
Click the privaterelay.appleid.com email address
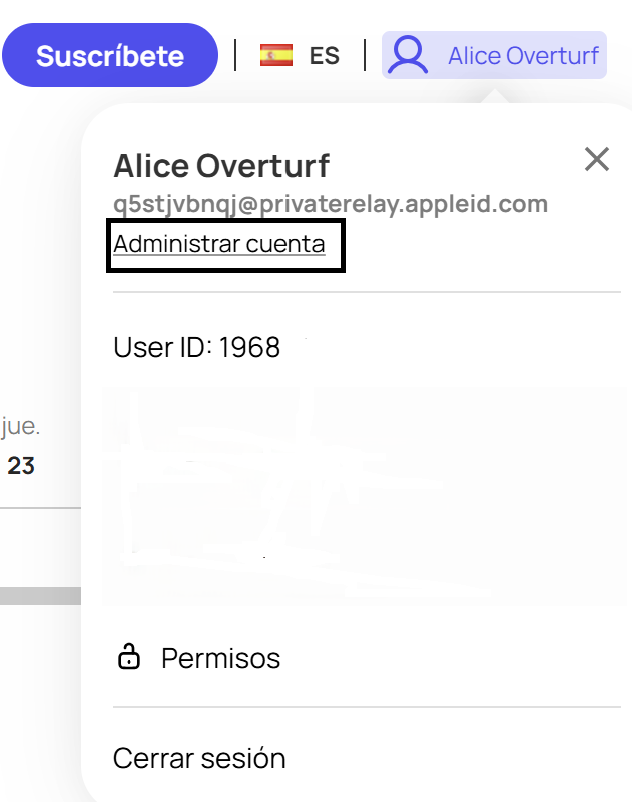(x=330, y=205)
